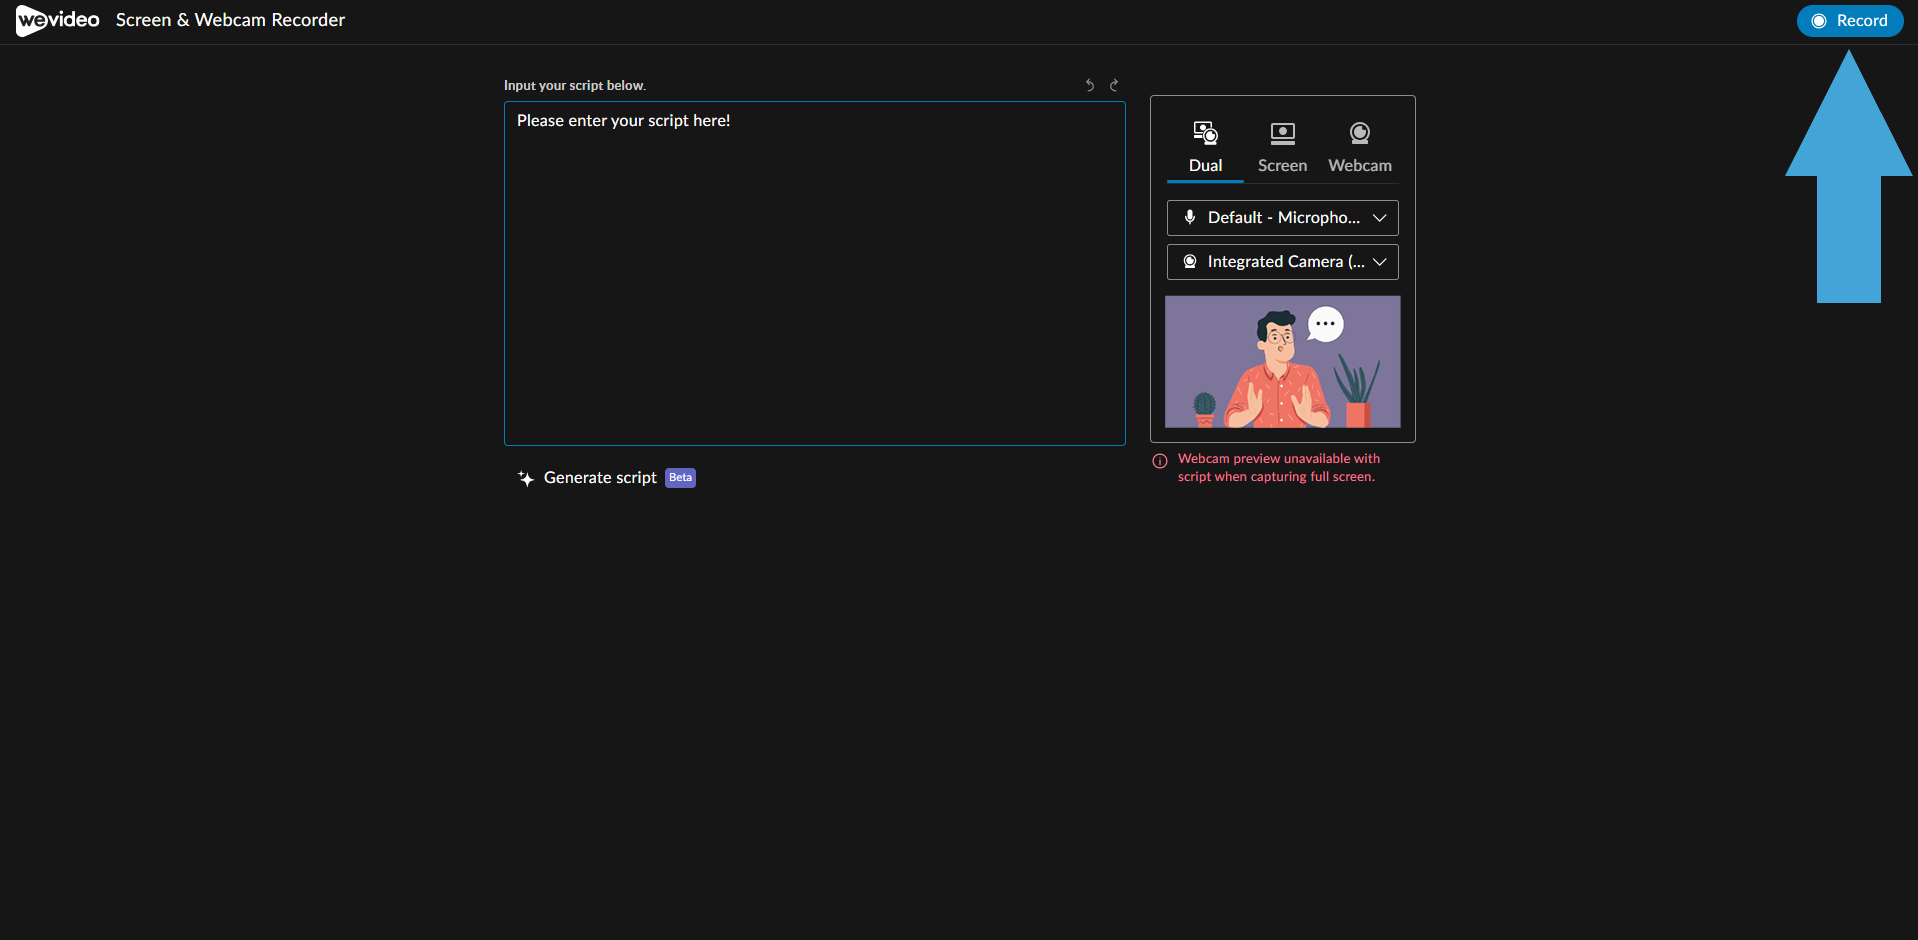Click the microphone icon in audio selector
Image resolution: width=1918 pixels, height=940 pixels.
pyautogui.click(x=1190, y=217)
